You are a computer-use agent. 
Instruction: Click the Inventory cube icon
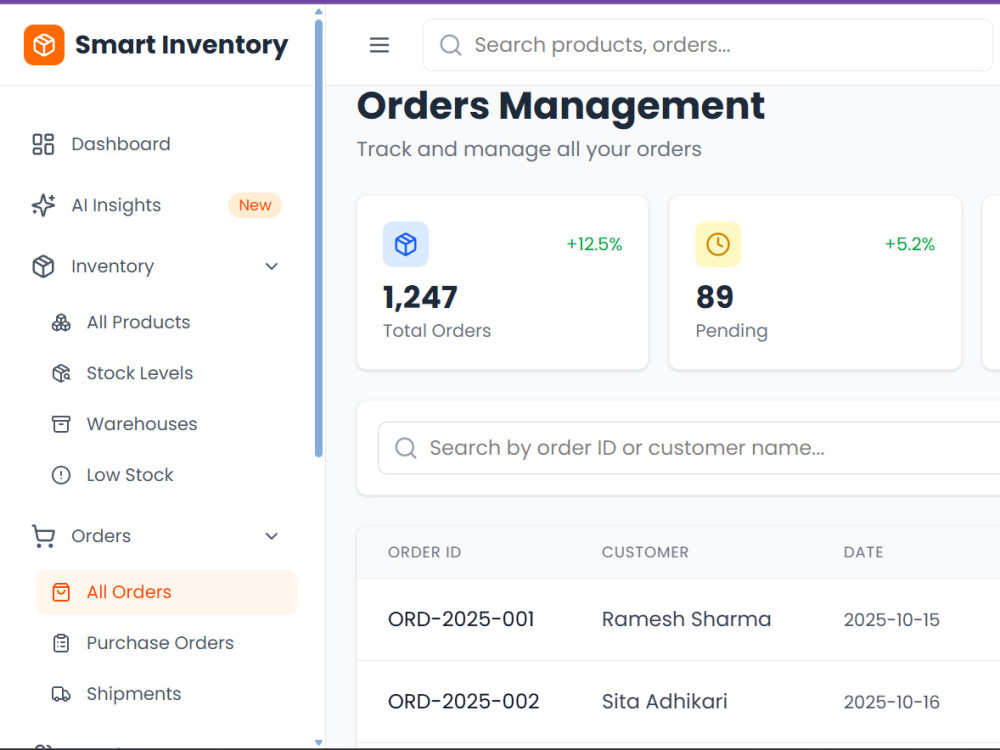click(43, 267)
